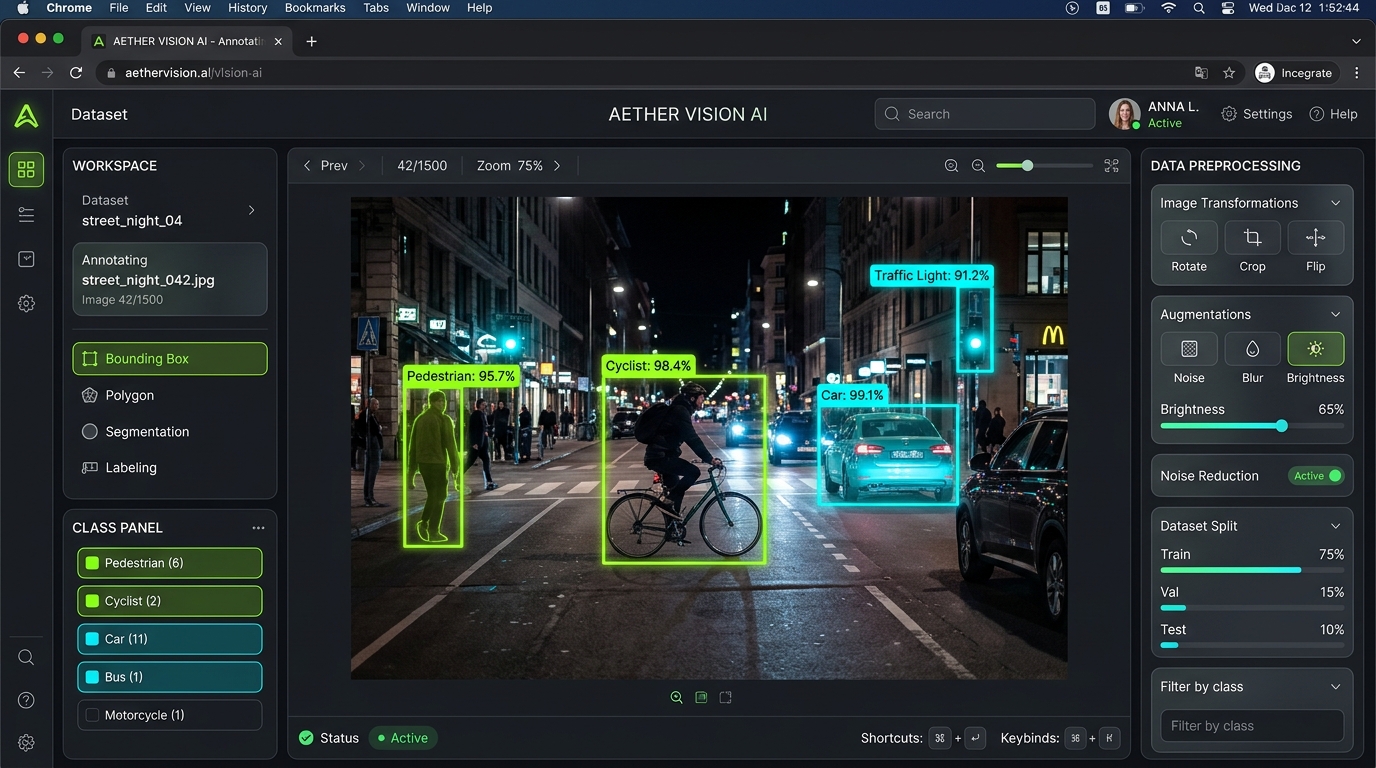The image size is (1376, 768).
Task: Open Help in the top header
Action: coord(1333,114)
